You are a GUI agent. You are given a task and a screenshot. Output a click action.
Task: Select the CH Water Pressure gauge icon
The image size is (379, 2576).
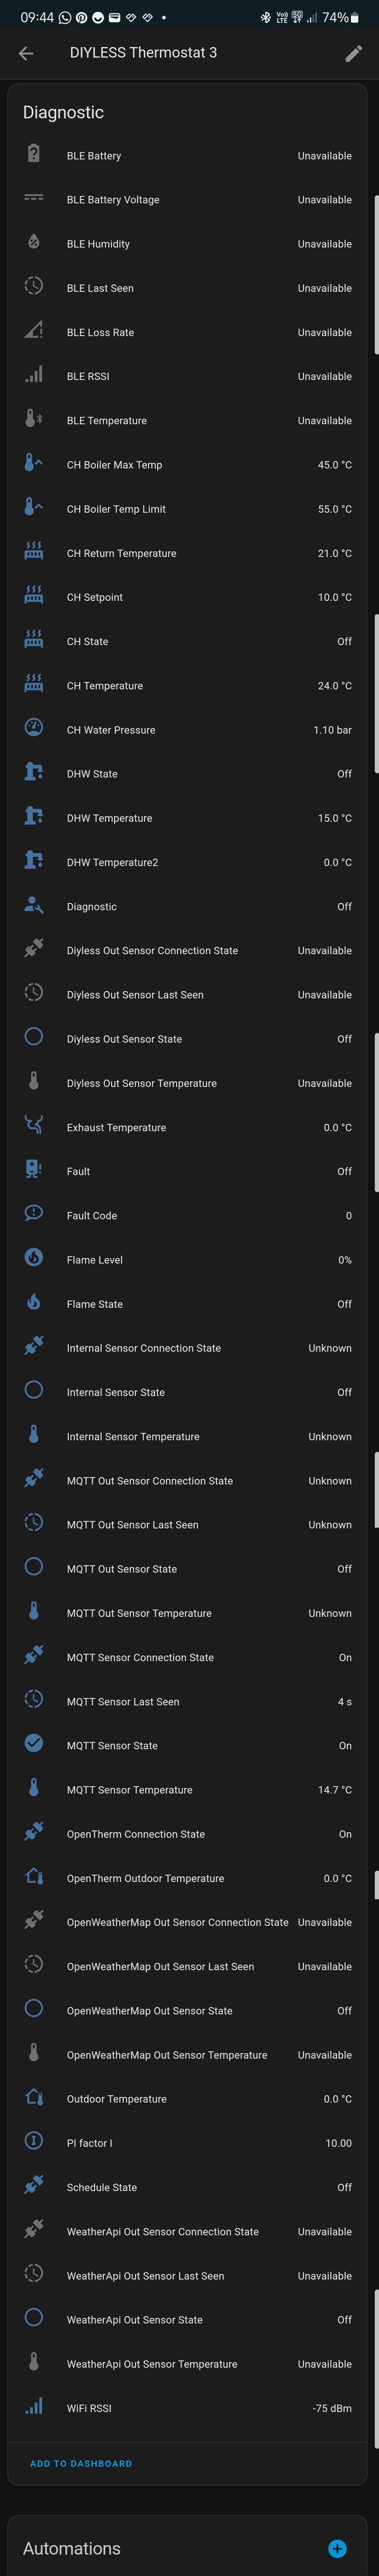point(33,728)
